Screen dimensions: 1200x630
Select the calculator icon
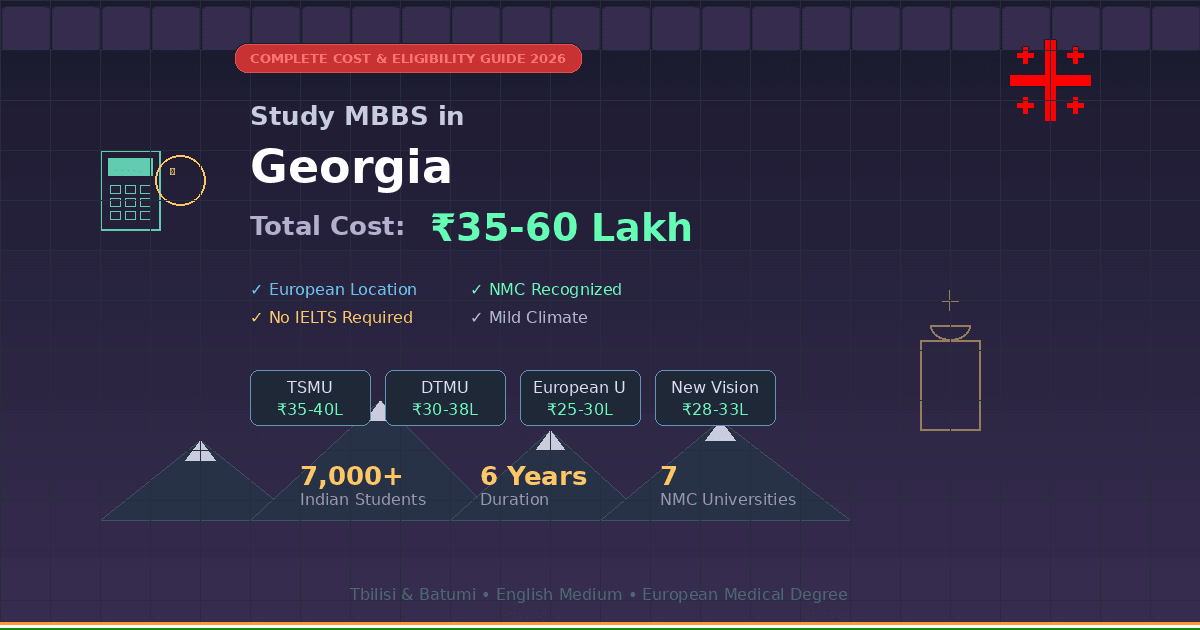click(130, 190)
